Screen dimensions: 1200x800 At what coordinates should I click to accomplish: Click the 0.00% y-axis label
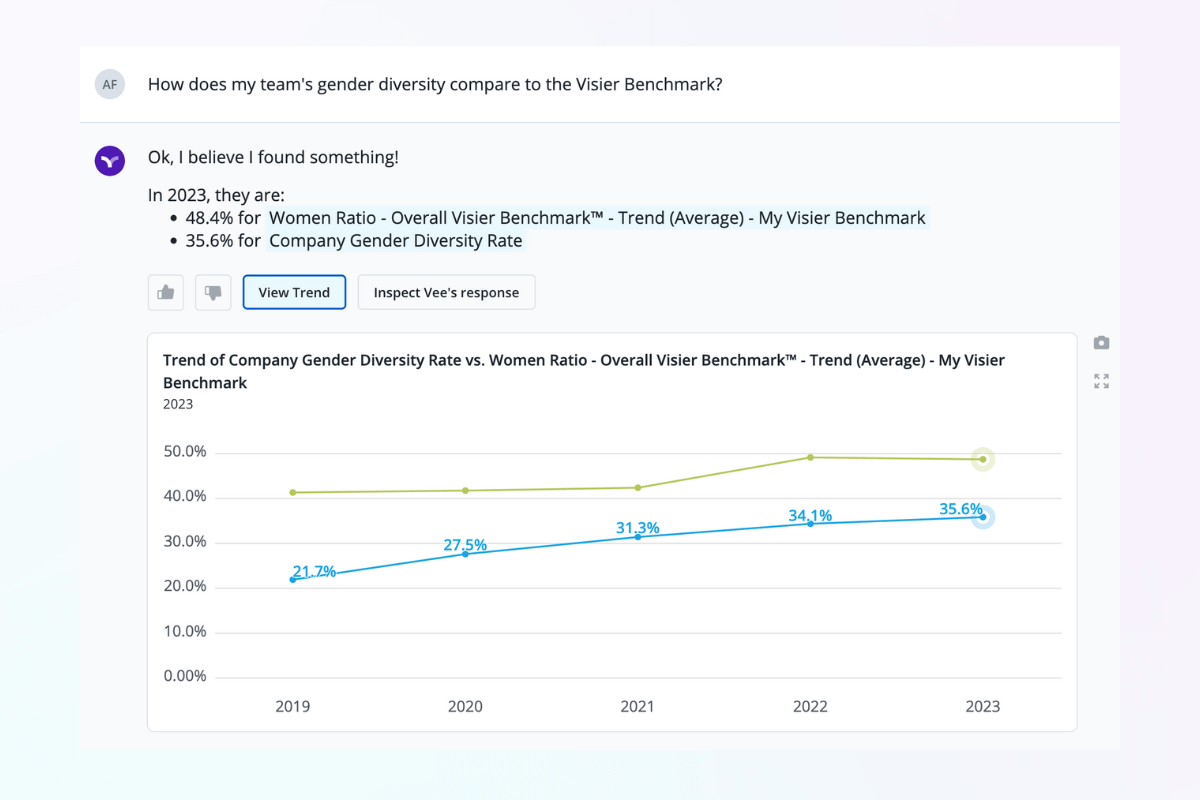tap(185, 676)
